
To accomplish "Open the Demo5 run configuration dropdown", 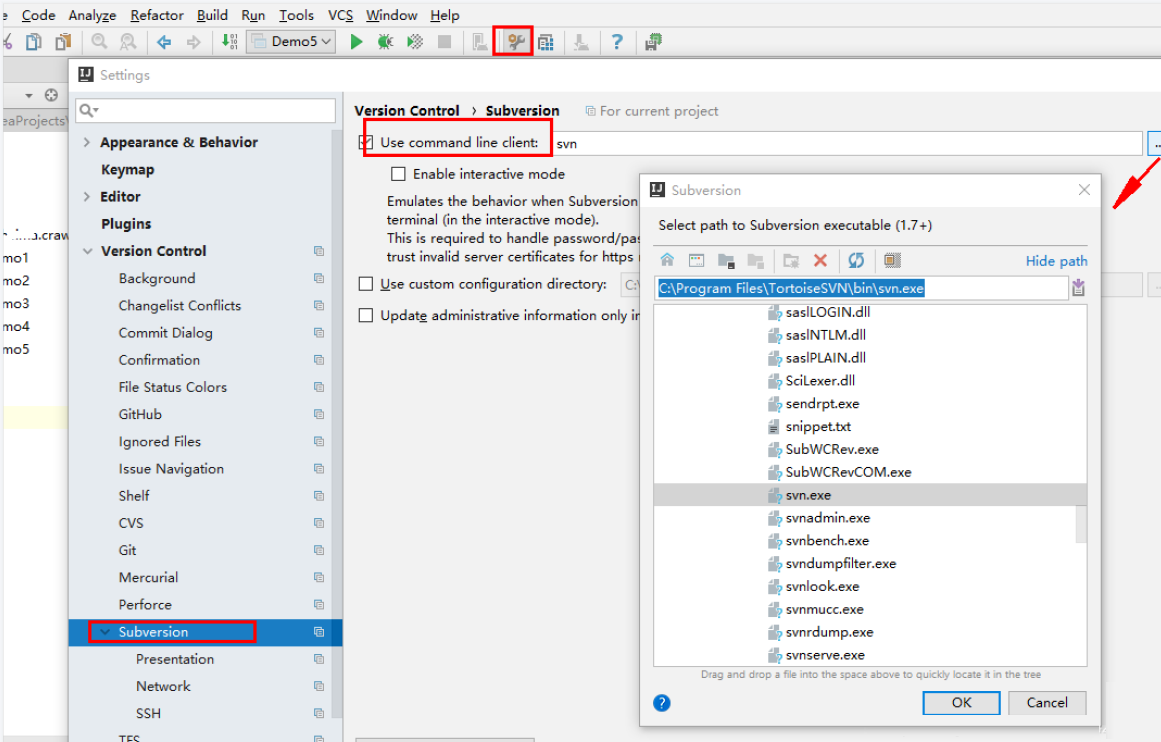I will tap(291, 41).
